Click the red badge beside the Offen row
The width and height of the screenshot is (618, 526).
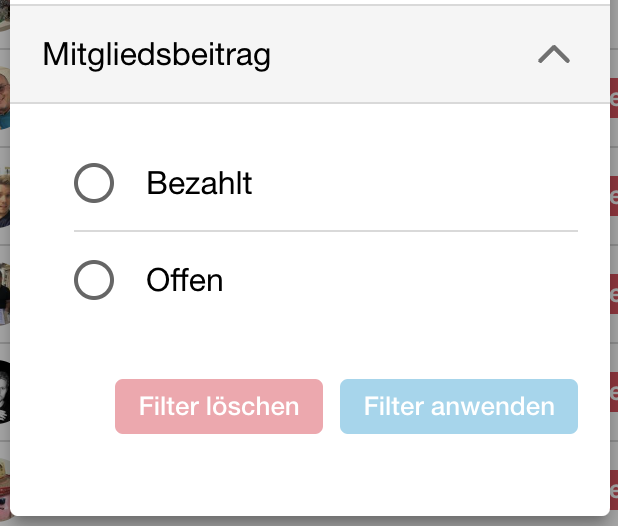(614, 294)
